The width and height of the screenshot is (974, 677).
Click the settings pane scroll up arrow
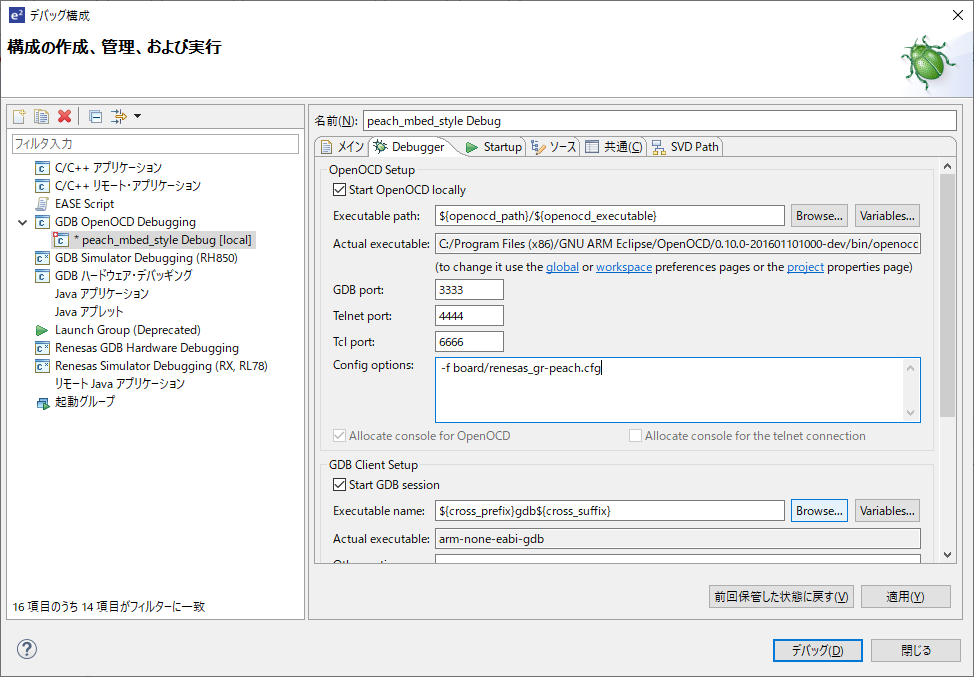click(947, 166)
